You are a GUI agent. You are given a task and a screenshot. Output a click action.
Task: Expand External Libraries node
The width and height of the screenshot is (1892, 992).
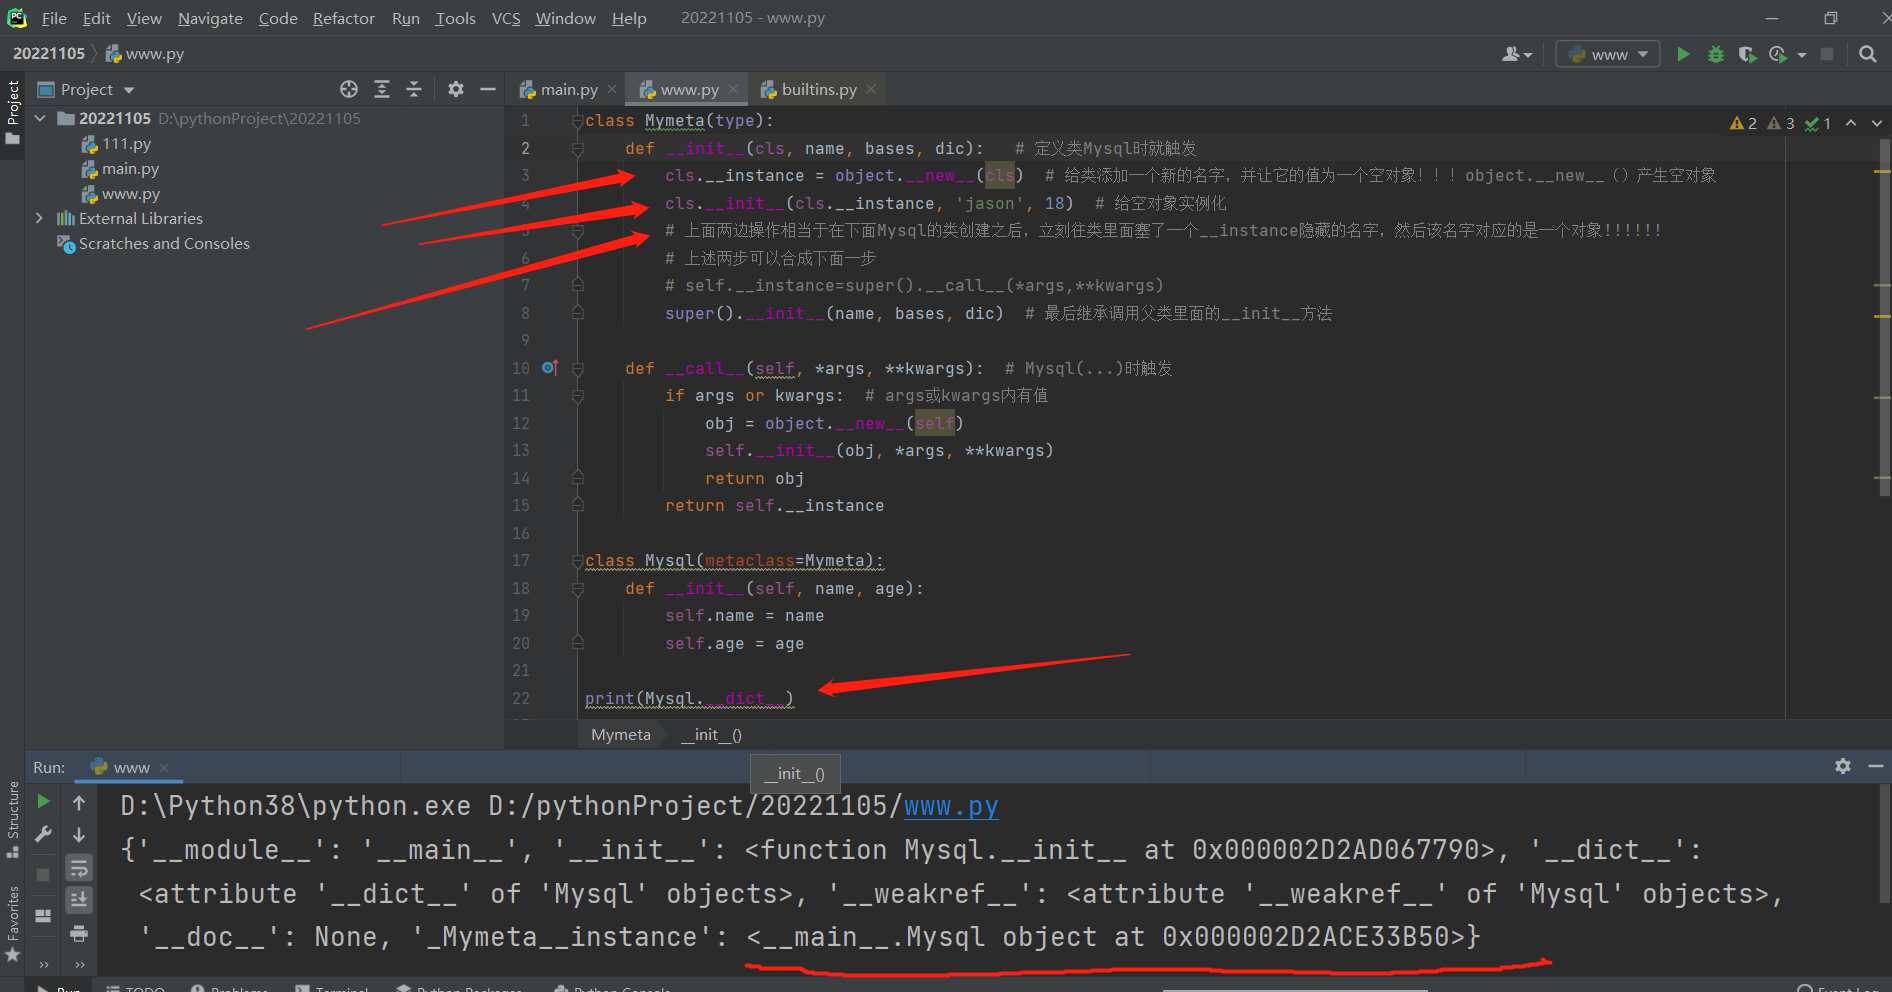(x=40, y=218)
